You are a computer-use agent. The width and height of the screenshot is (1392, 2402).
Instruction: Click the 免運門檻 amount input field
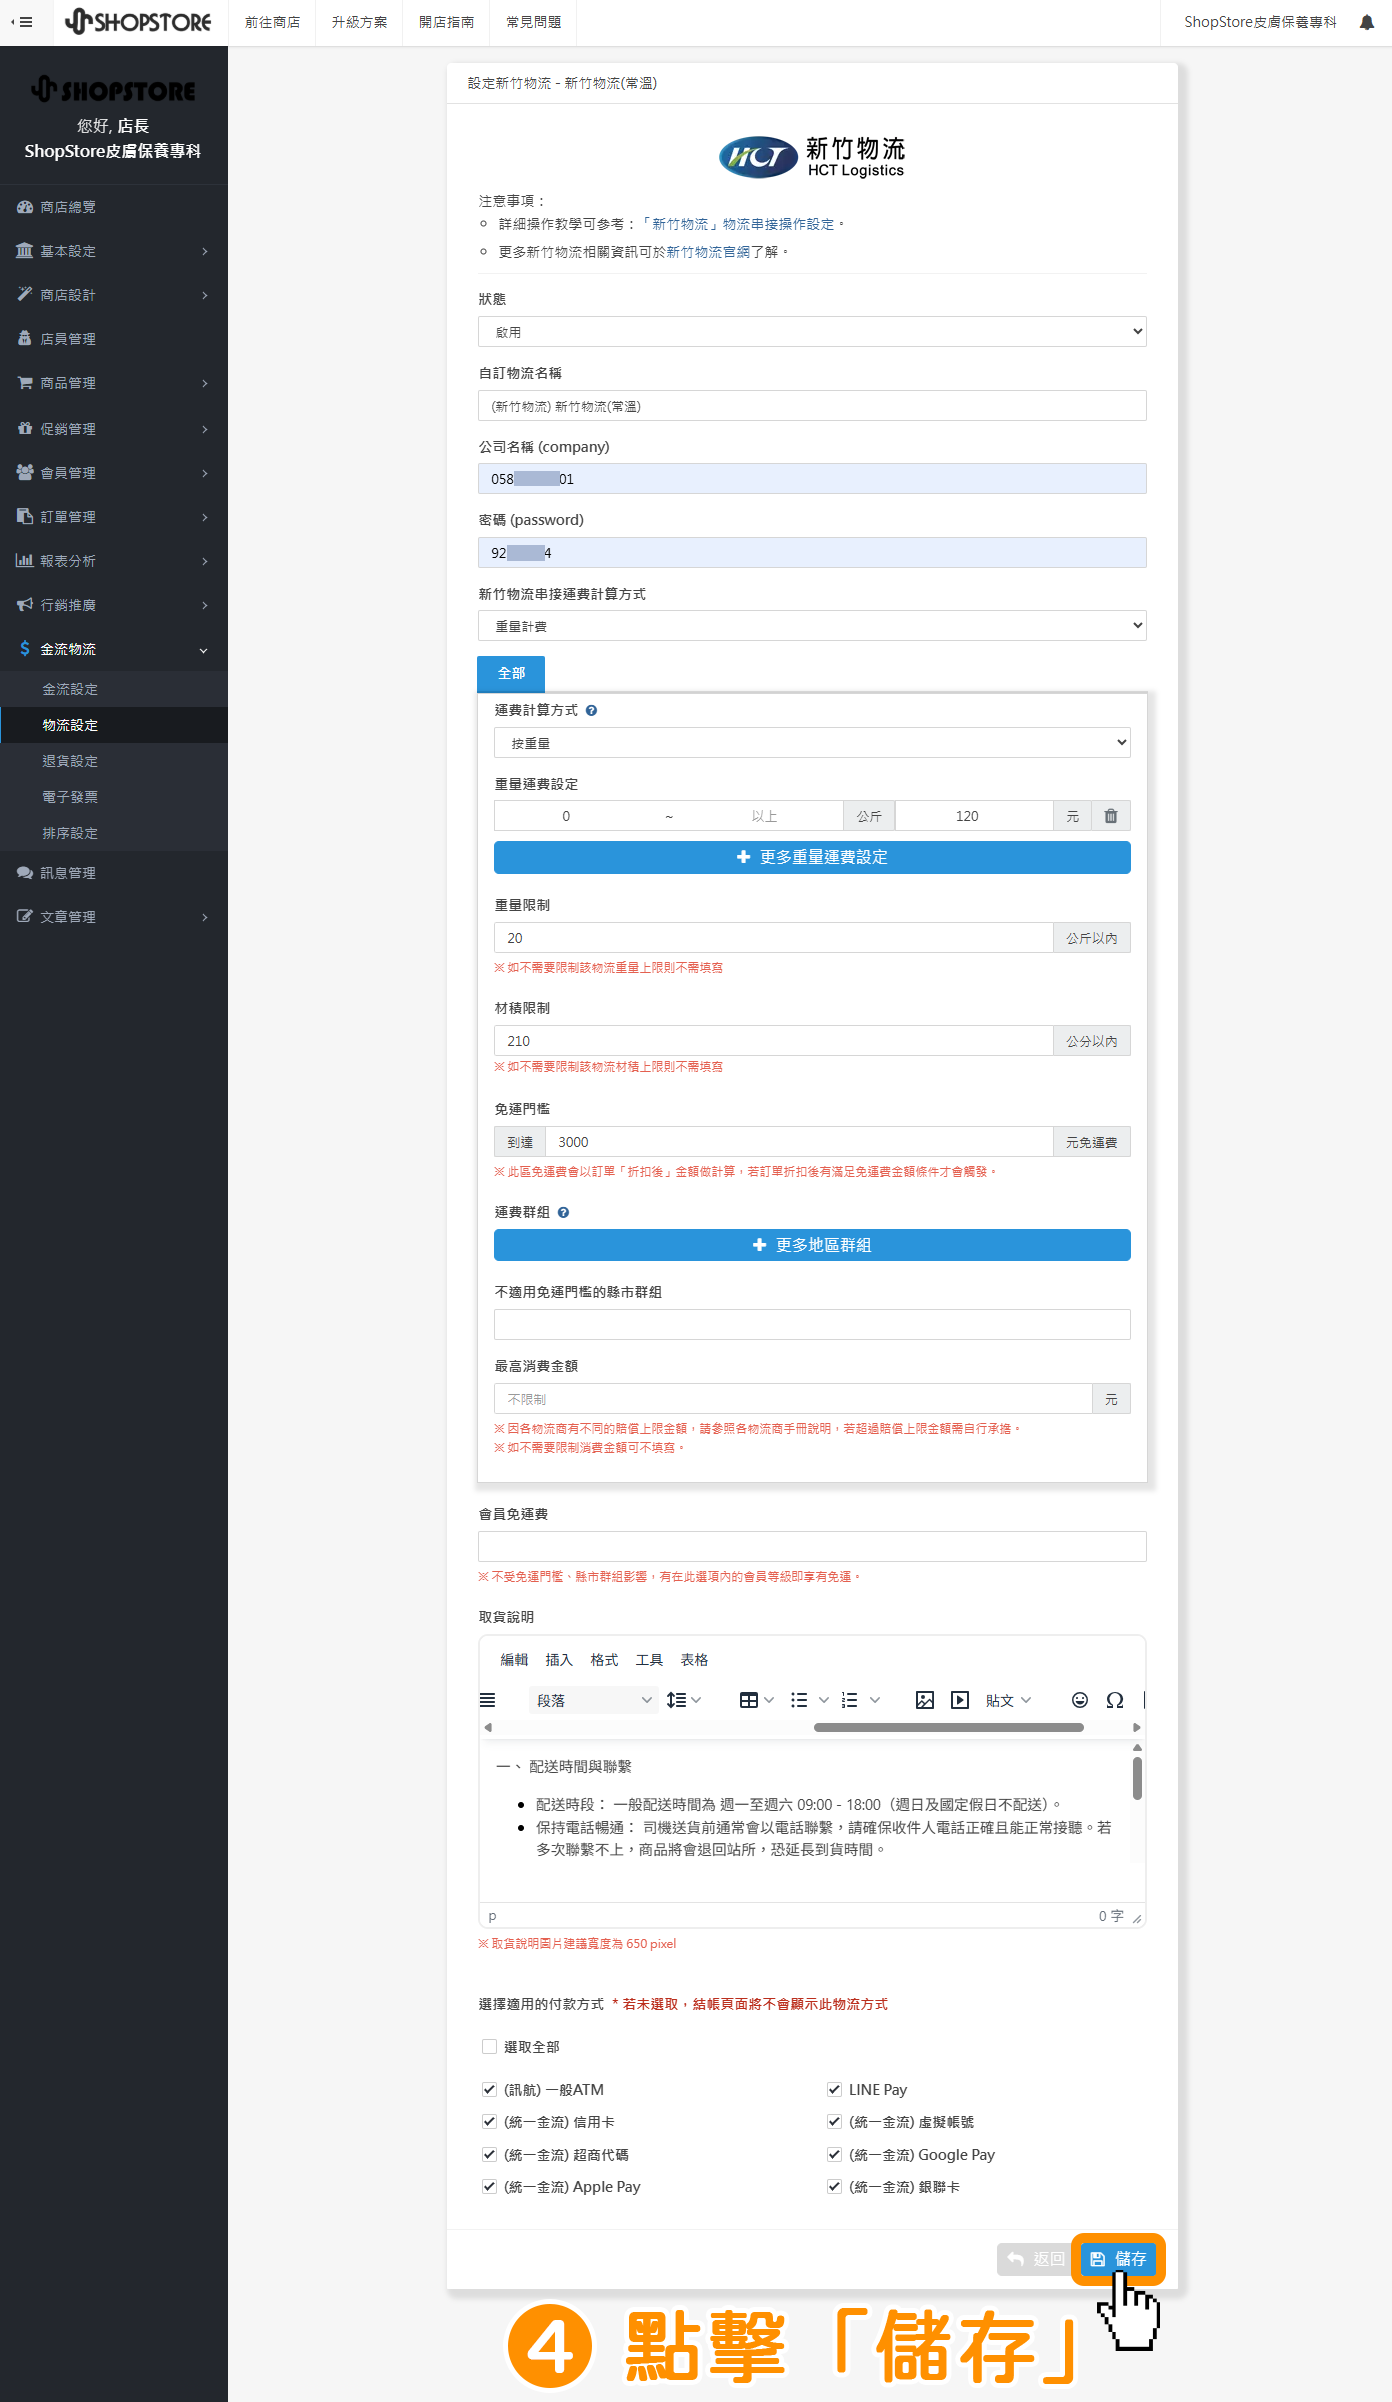coord(798,1142)
